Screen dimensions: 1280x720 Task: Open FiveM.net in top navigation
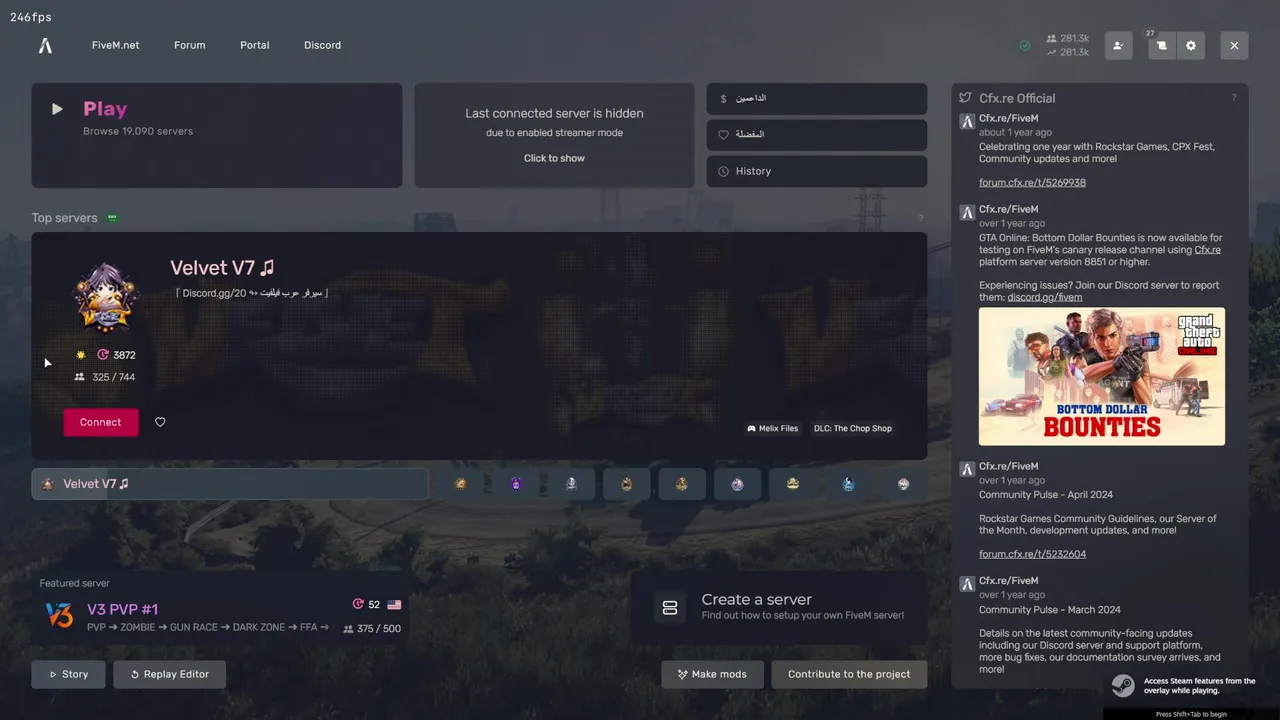coord(115,45)
